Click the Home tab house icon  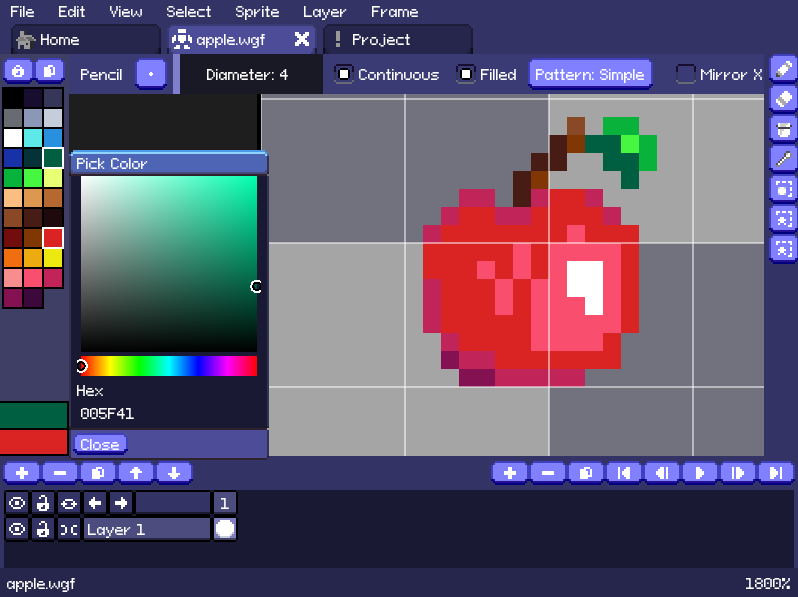click(x=25, y=40)
